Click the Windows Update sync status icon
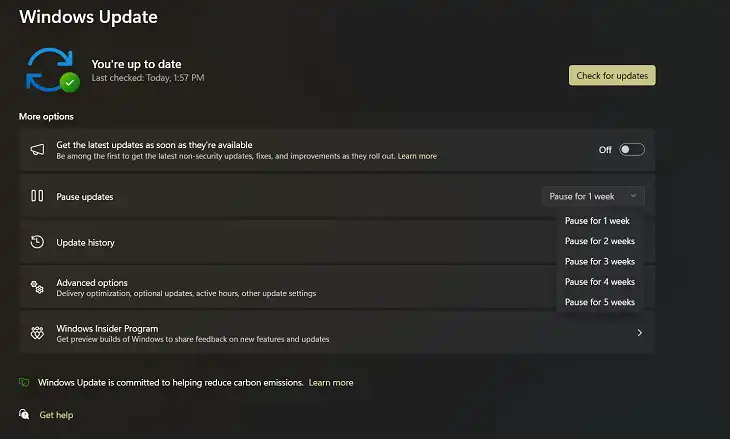The image size is (730, 439). [53, 70]
